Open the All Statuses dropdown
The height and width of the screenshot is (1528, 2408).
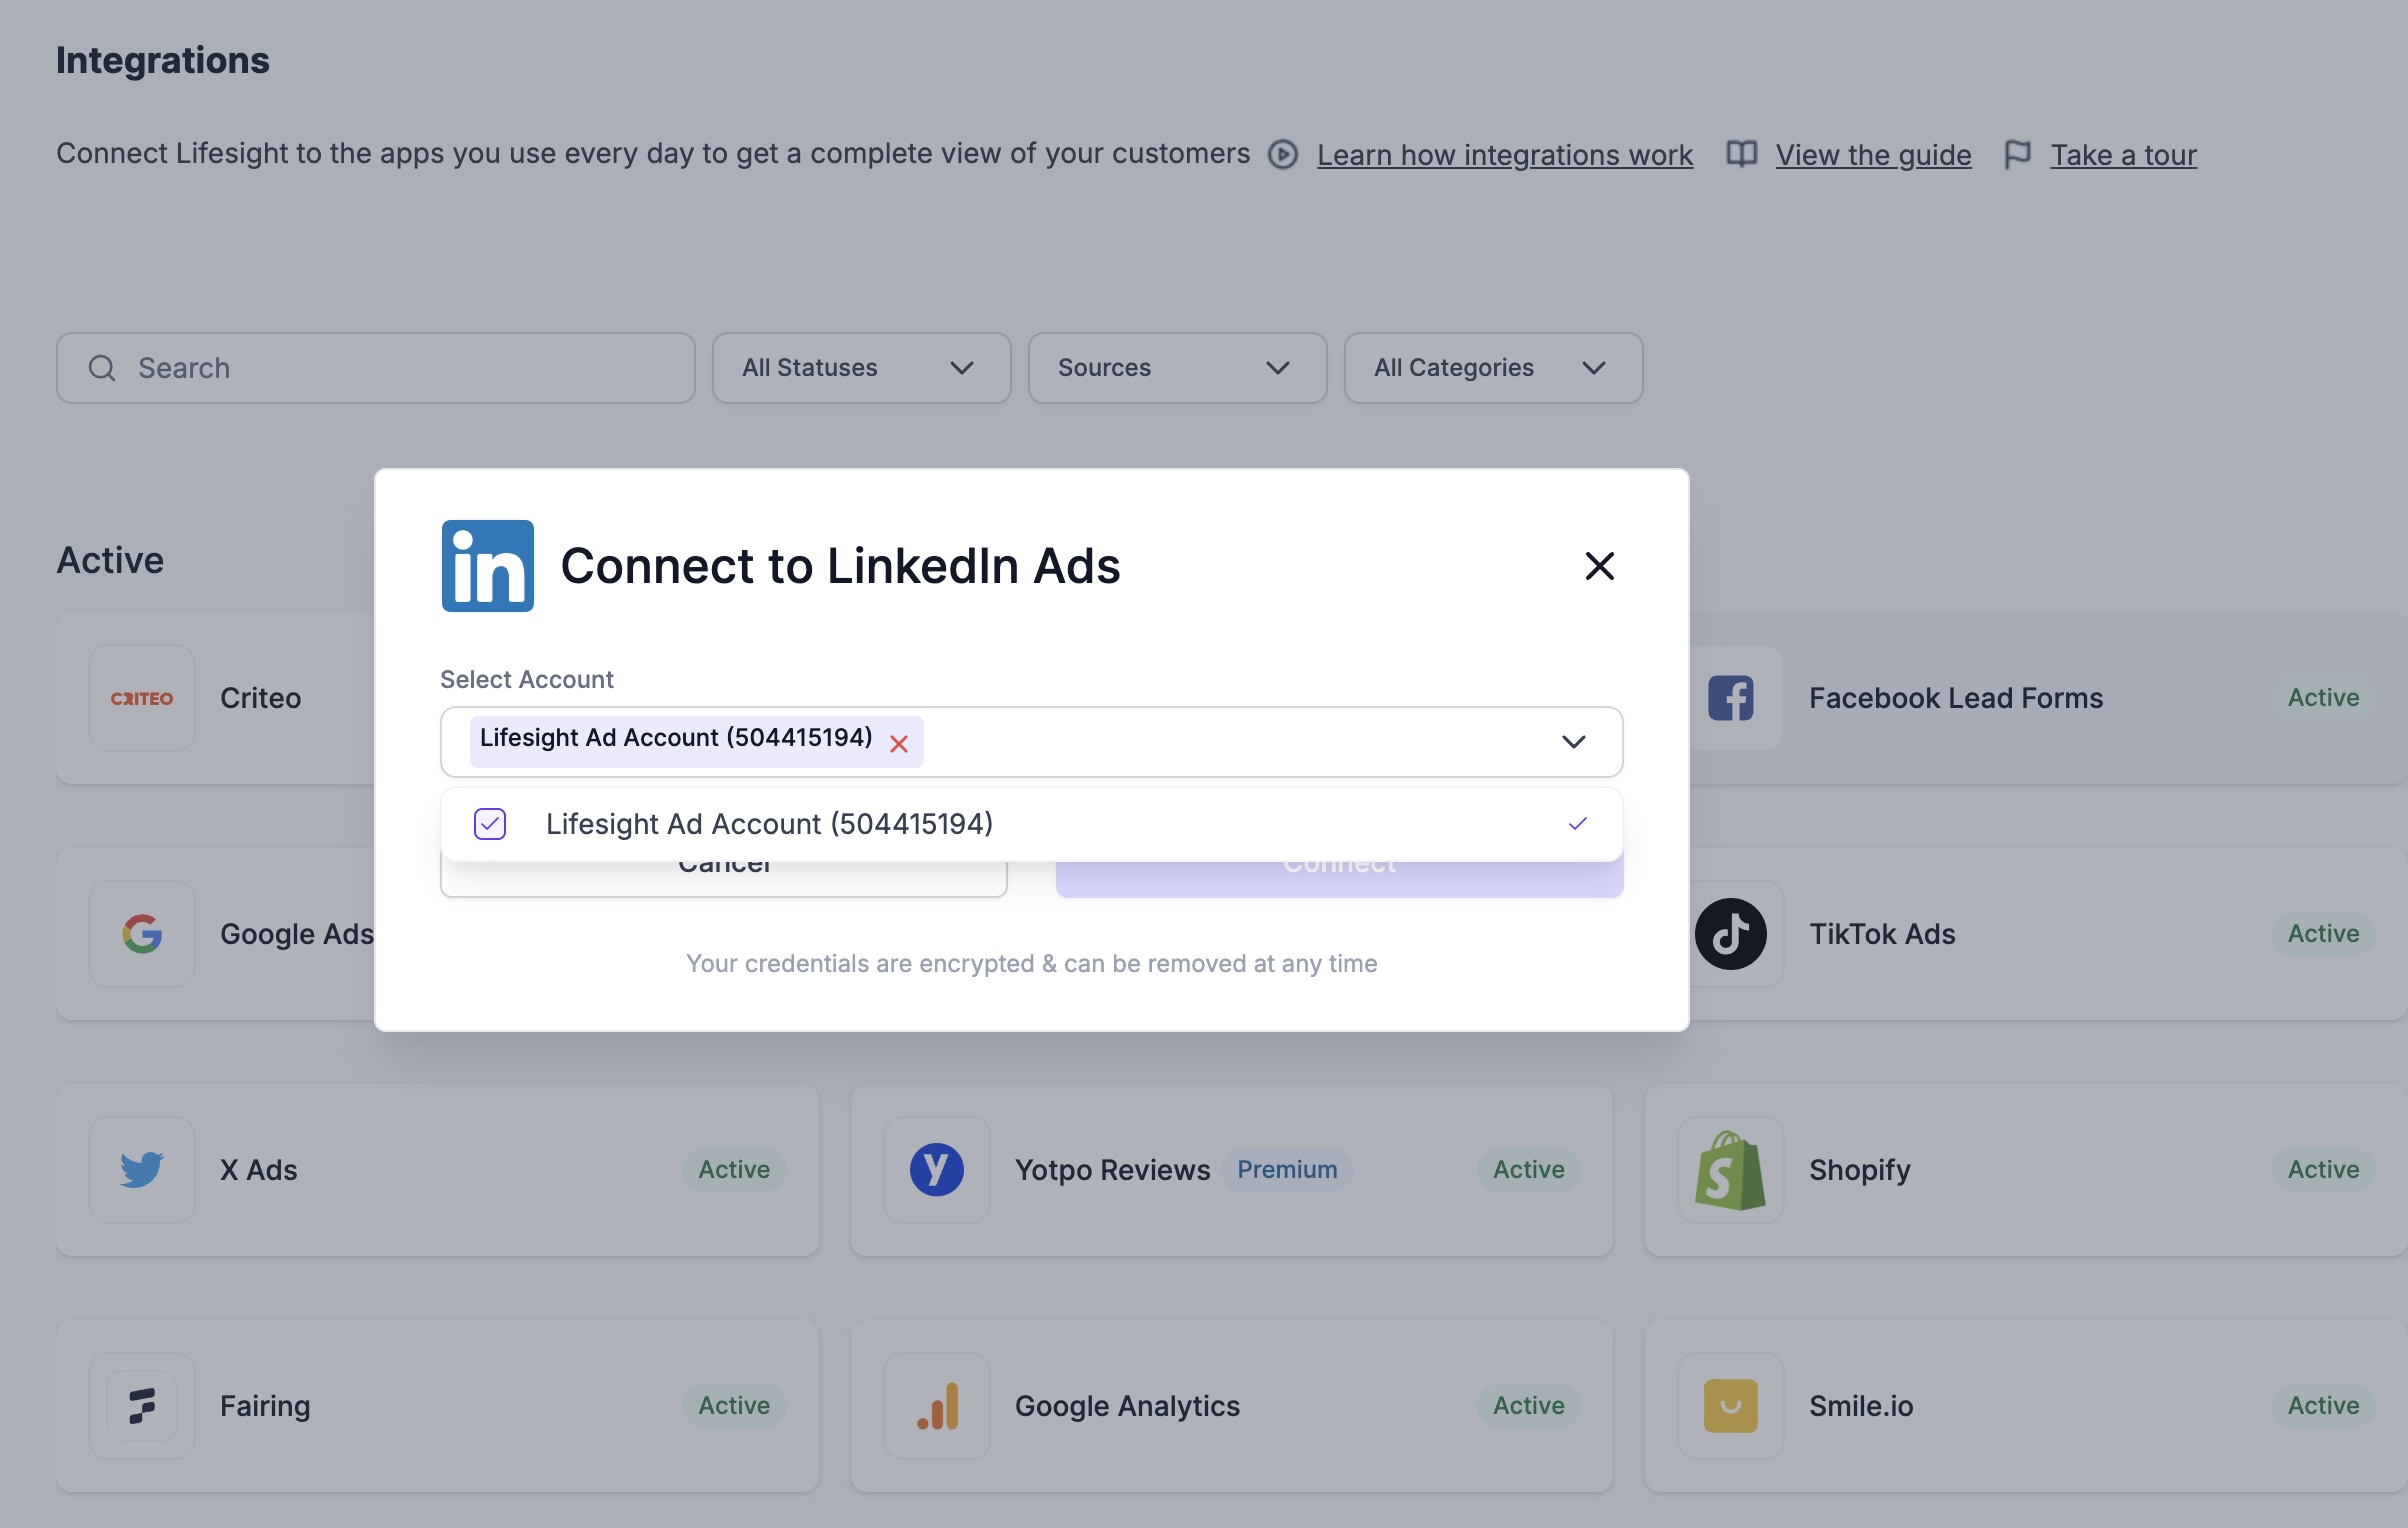click(860, 368)
